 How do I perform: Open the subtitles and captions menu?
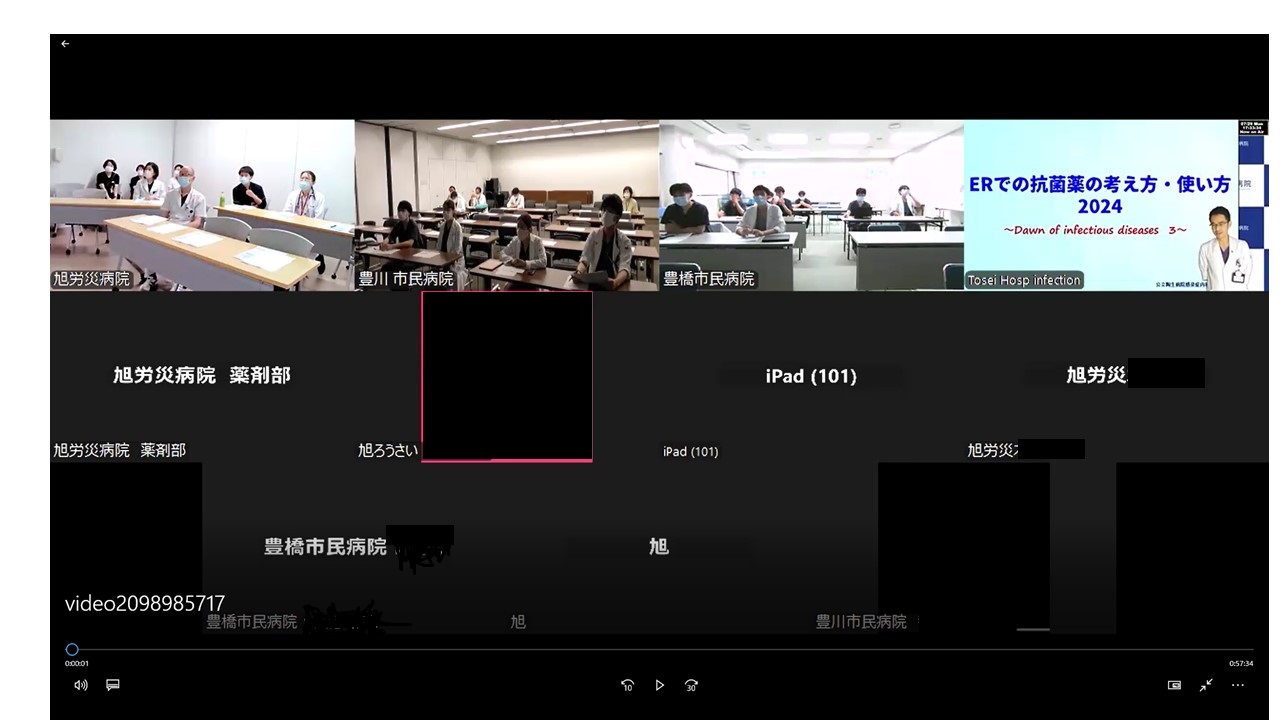(113, 685)
